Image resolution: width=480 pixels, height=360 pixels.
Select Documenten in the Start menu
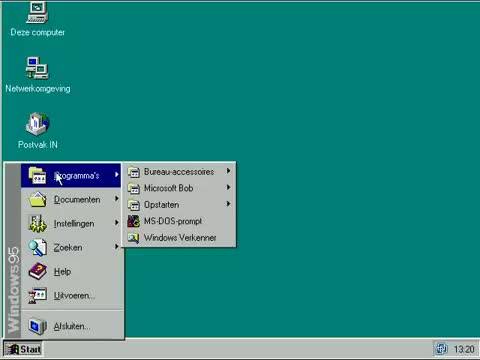coord(71,199)
